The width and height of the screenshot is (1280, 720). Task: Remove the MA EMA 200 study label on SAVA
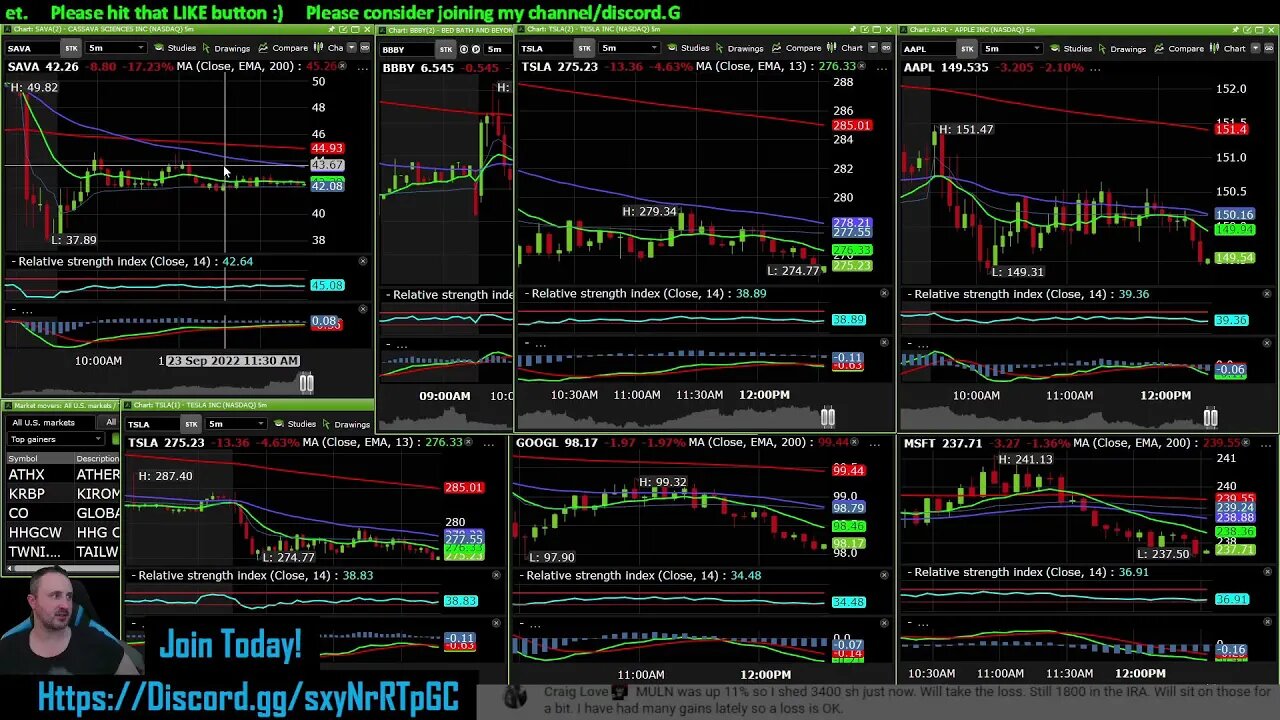[342, 66]
